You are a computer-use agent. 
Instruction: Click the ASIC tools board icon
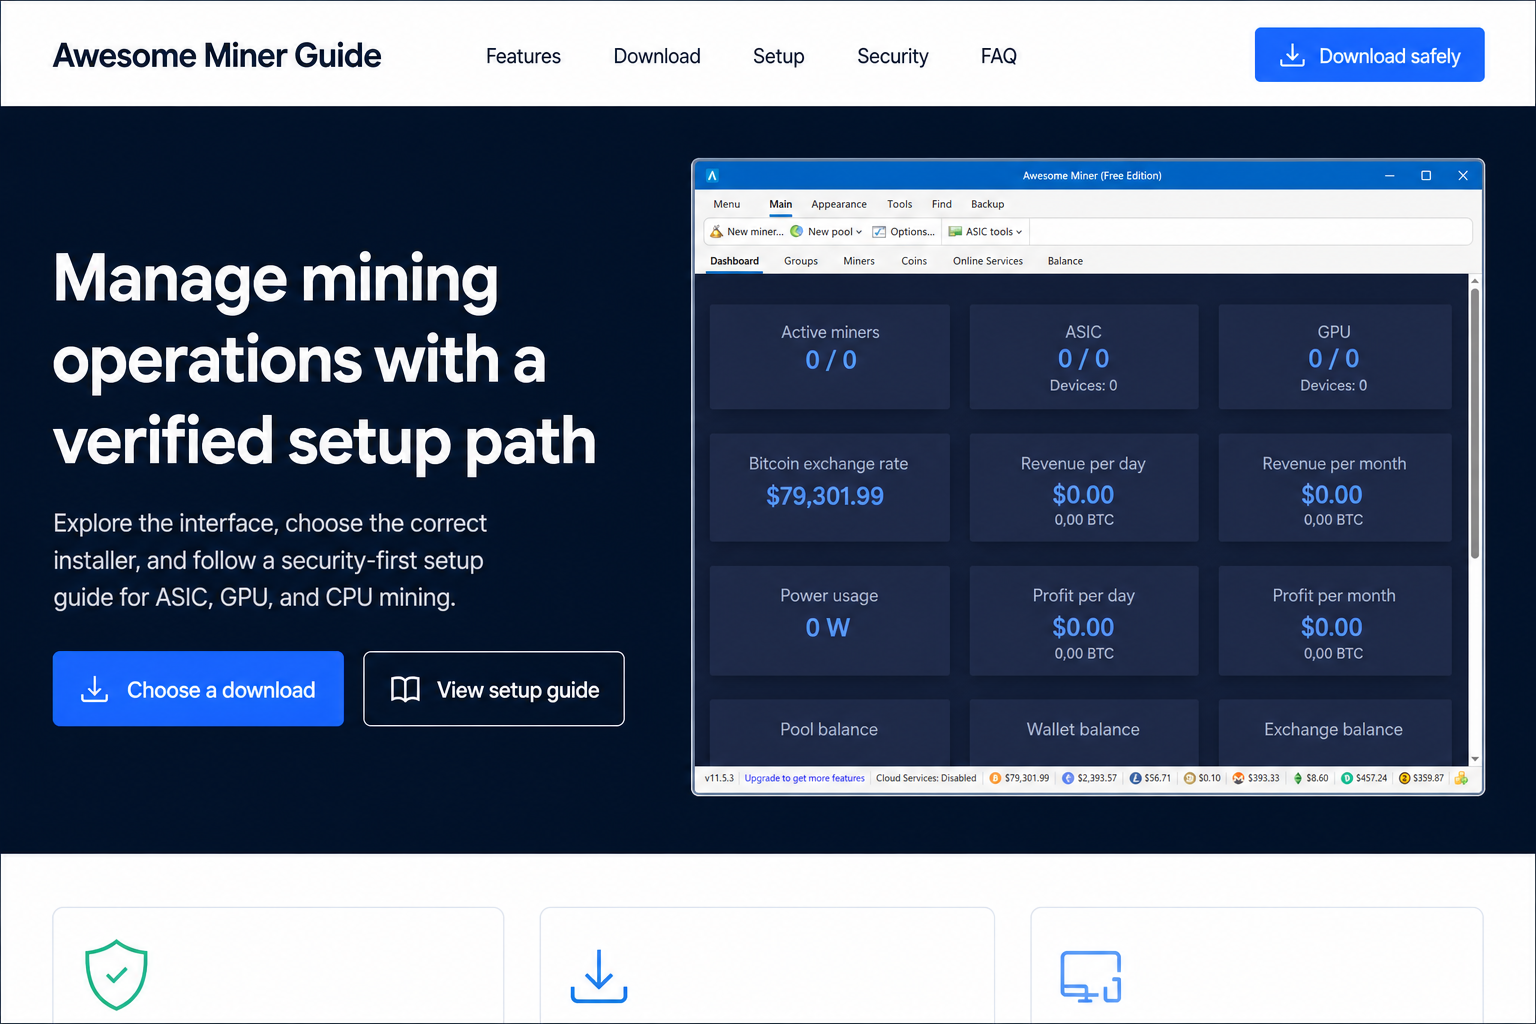[955, 231]
